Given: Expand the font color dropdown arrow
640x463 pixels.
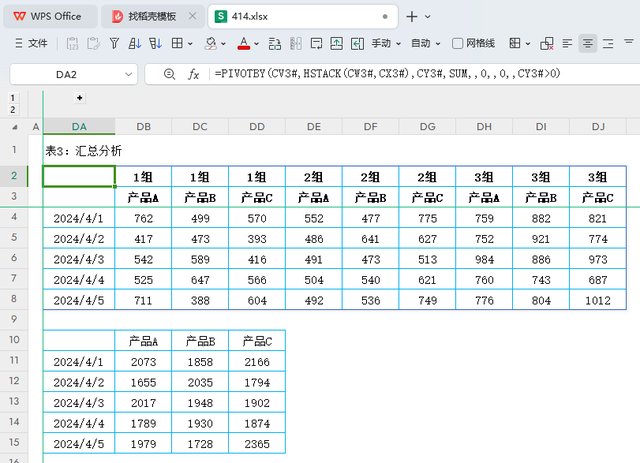Looking at the screenshot, I should 256,43.
